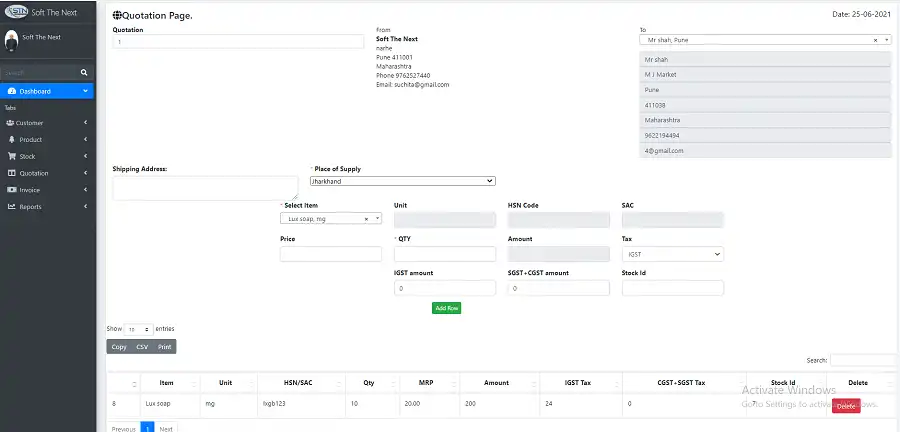Open the Tax type dropdown
Image resolution: width=900 pixels, height=432 pixels.
point(672,255)
